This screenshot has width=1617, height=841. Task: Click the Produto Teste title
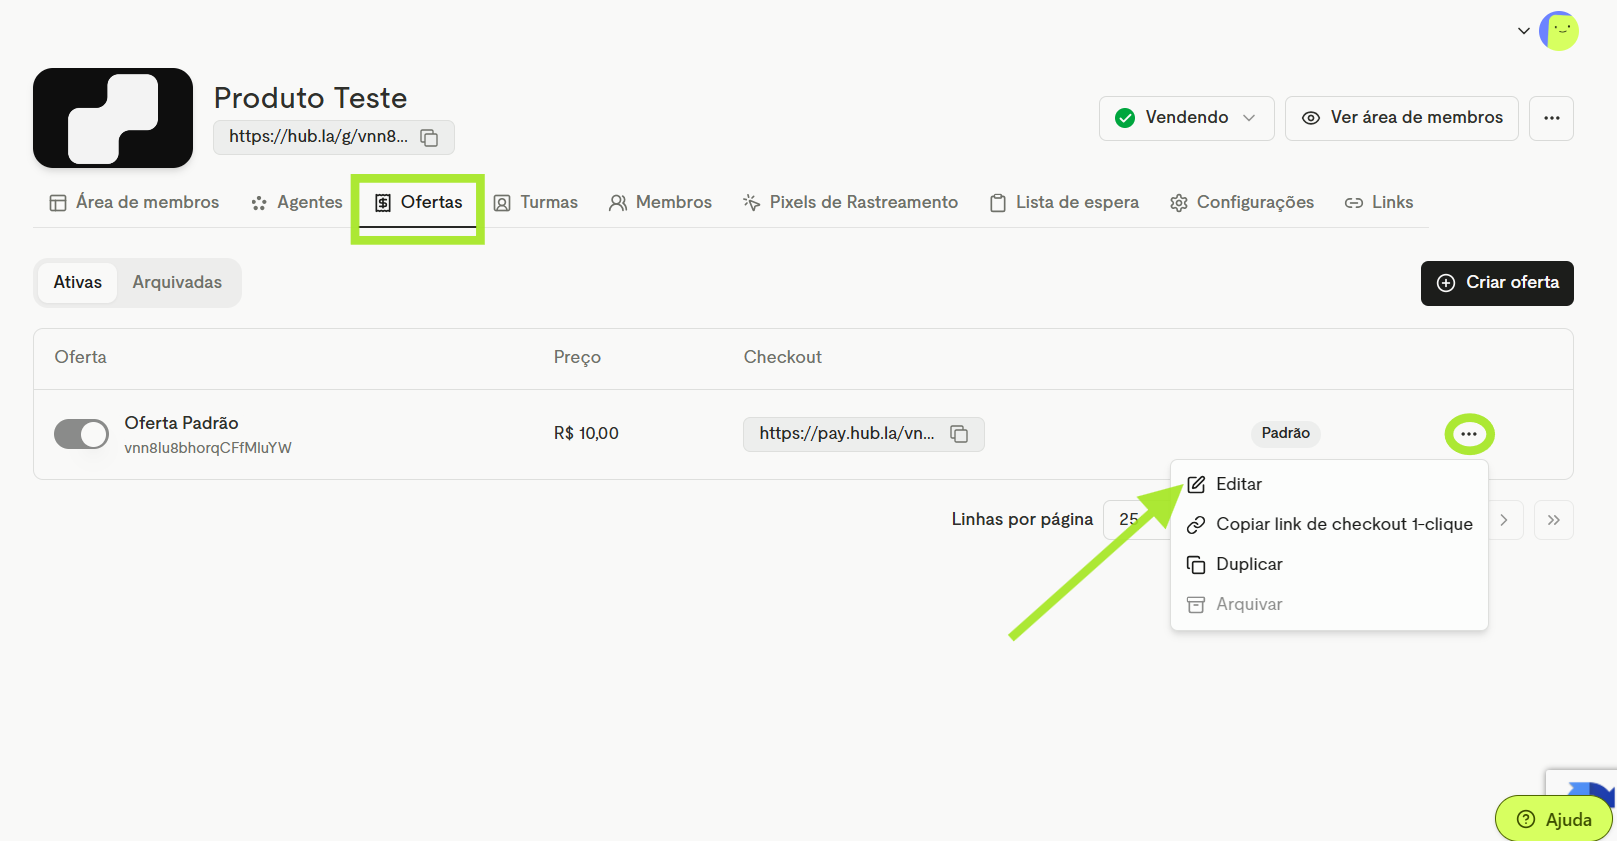pos(310,98)
